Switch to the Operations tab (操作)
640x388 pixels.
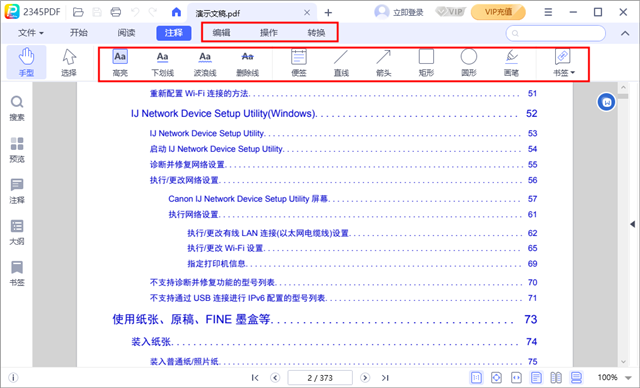[x=269, y=33]
